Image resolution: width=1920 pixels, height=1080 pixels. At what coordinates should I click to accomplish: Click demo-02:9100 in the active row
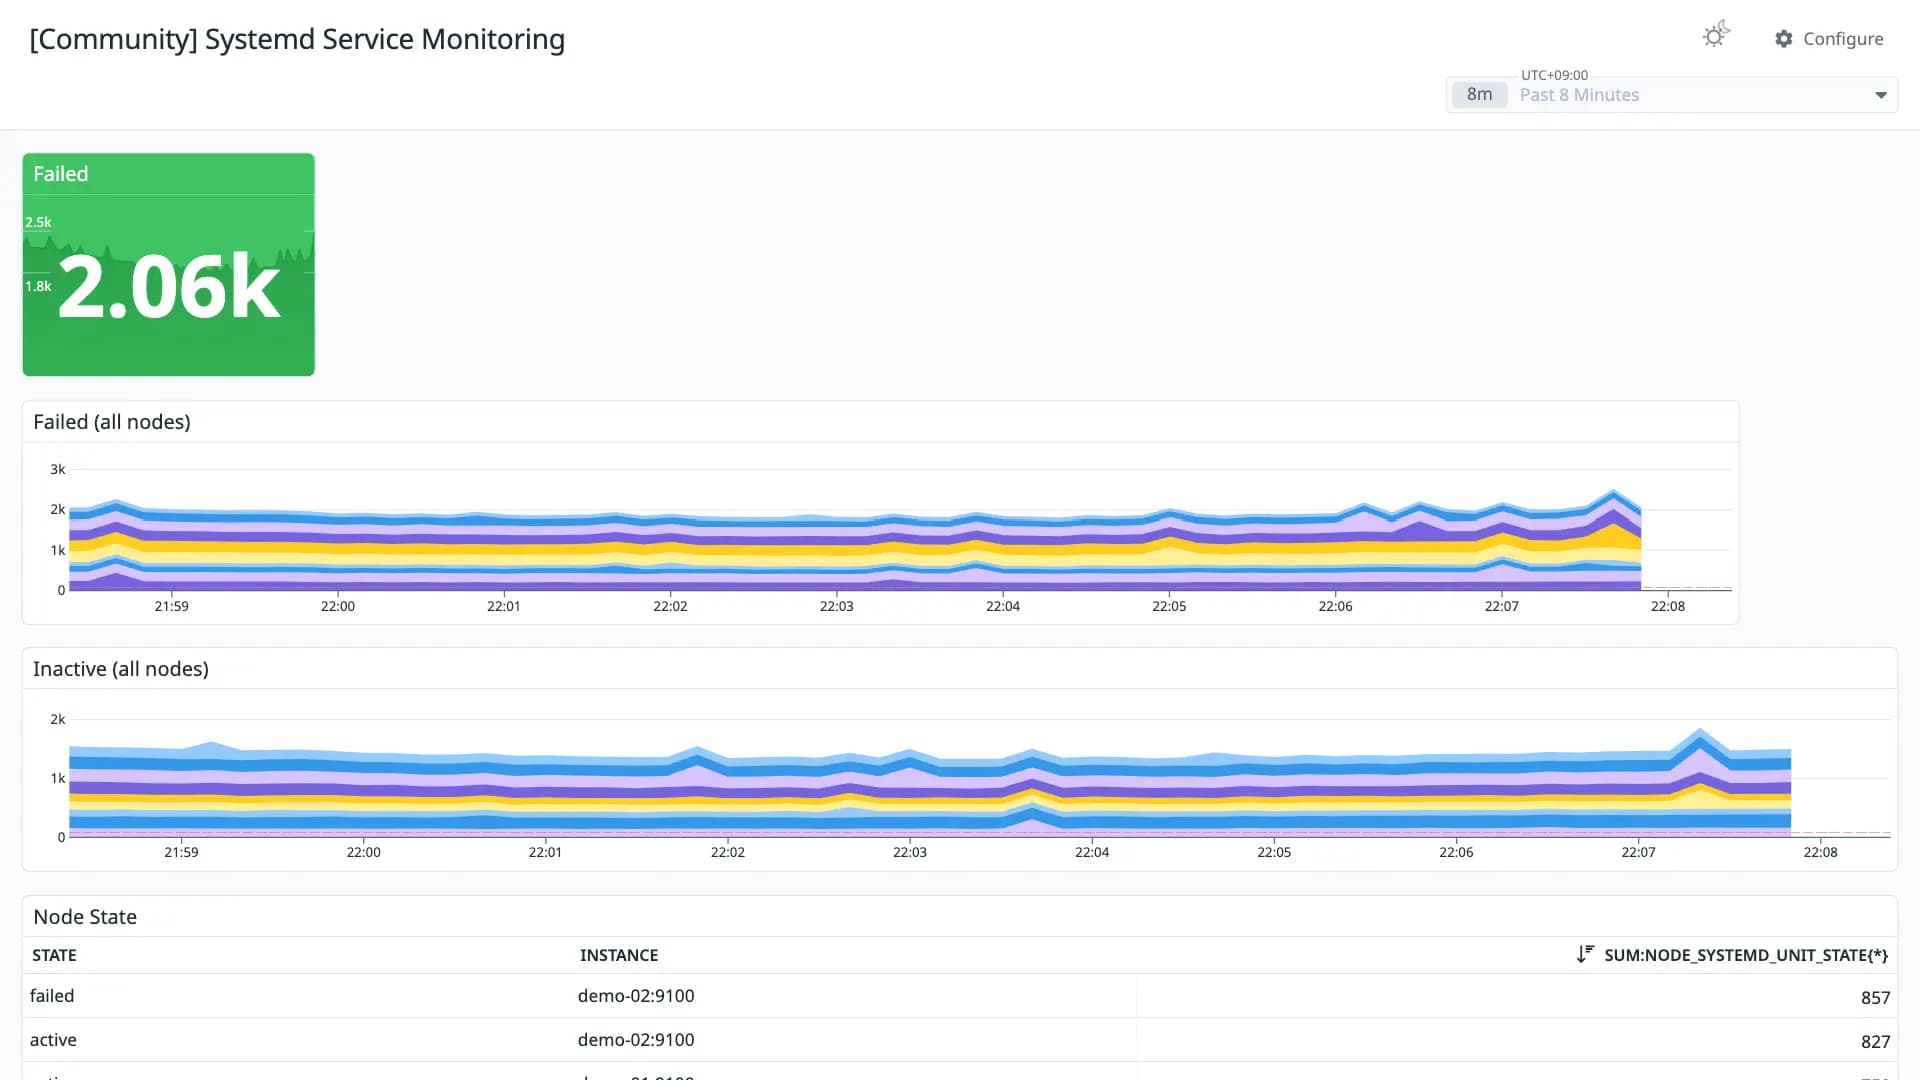pos(636,1040)
